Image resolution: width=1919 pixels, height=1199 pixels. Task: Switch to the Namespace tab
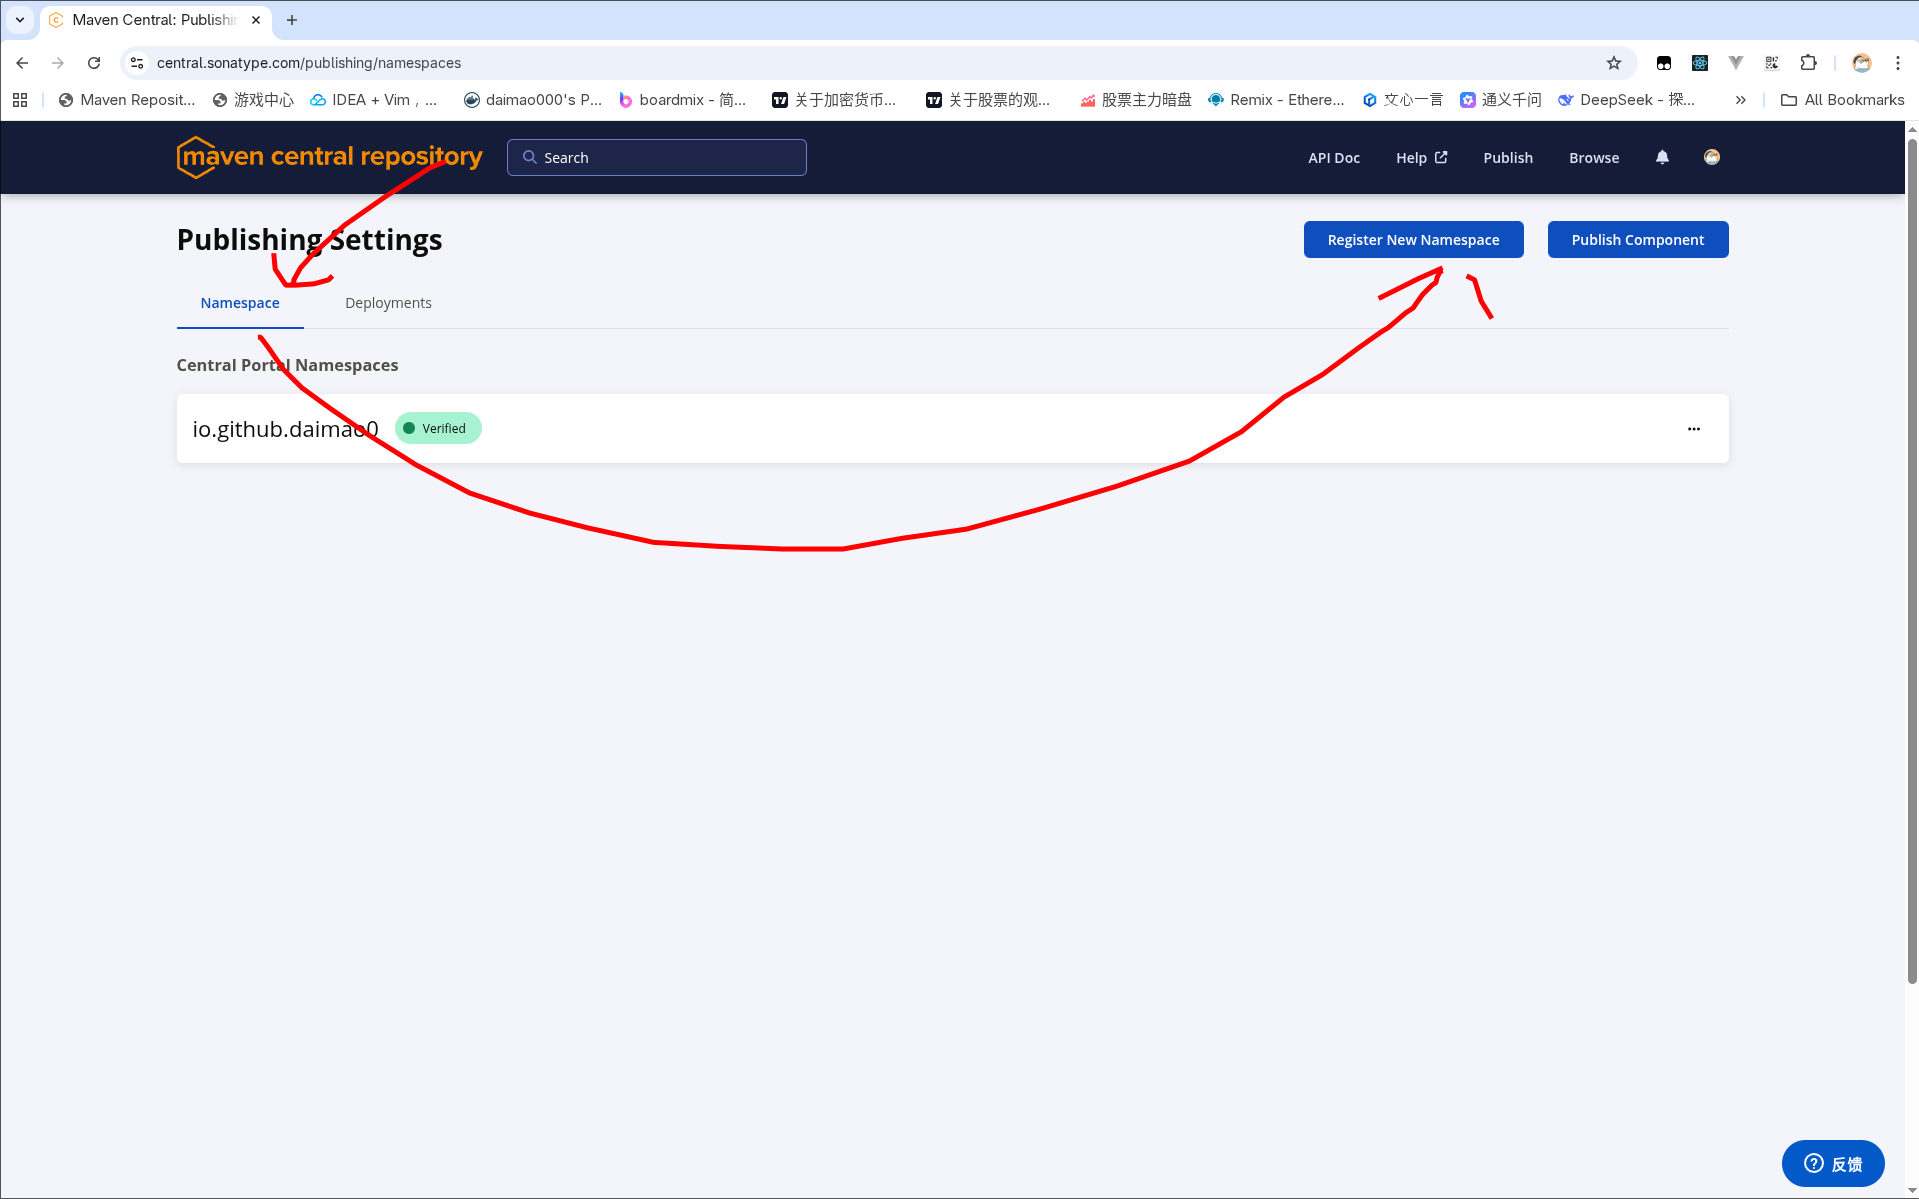click(x=240, y=303)
